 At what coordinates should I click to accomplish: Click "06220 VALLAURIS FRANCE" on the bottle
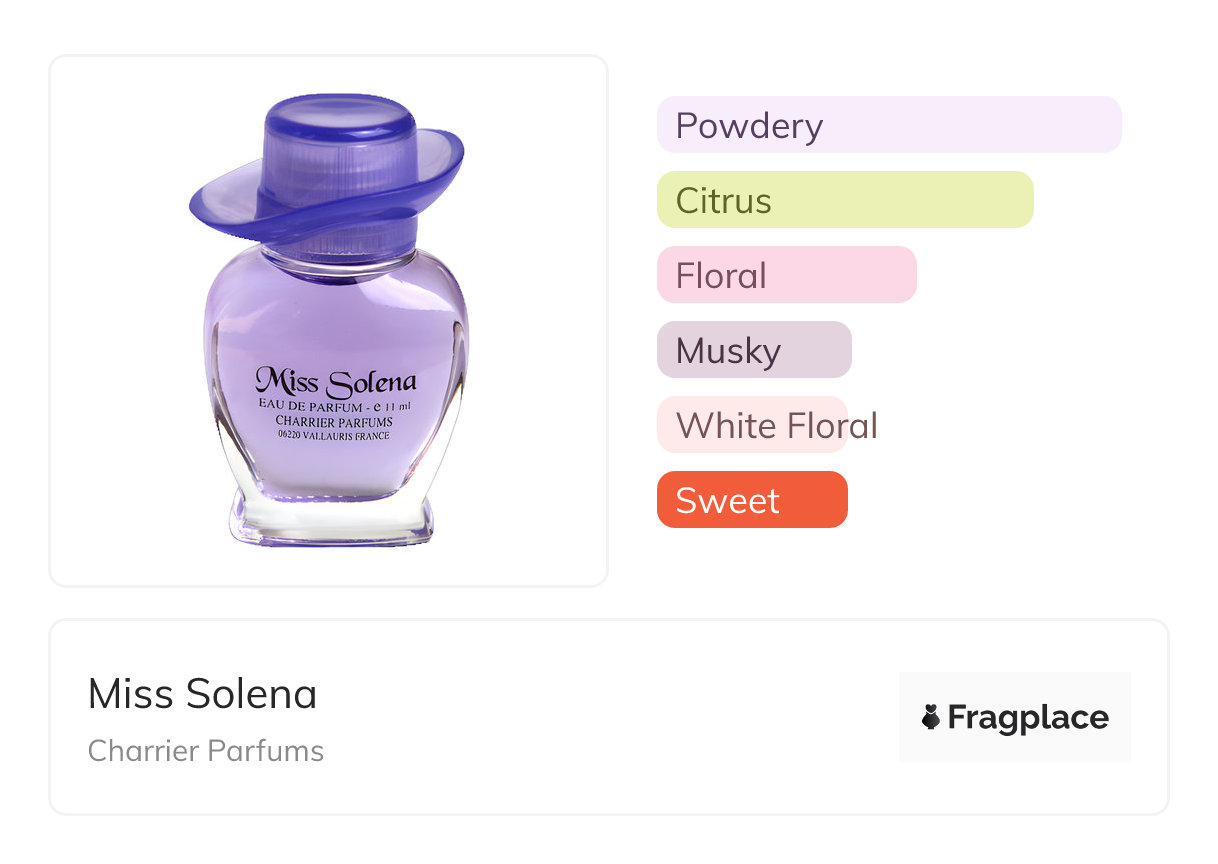point(334,435)
